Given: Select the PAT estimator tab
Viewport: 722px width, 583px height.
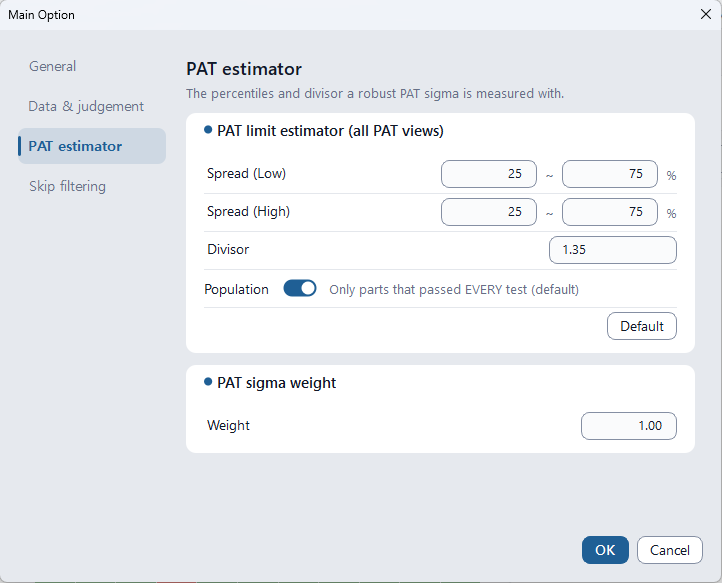Looking at the screenshot, I should [92, 146].
